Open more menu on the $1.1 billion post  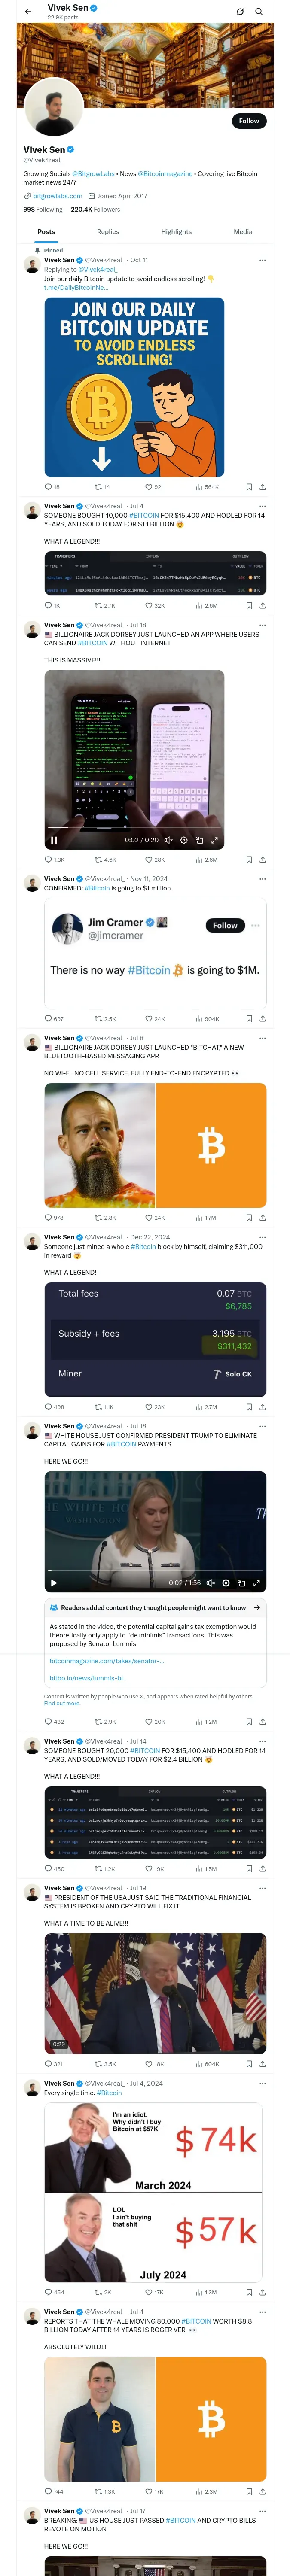point(263,506)
